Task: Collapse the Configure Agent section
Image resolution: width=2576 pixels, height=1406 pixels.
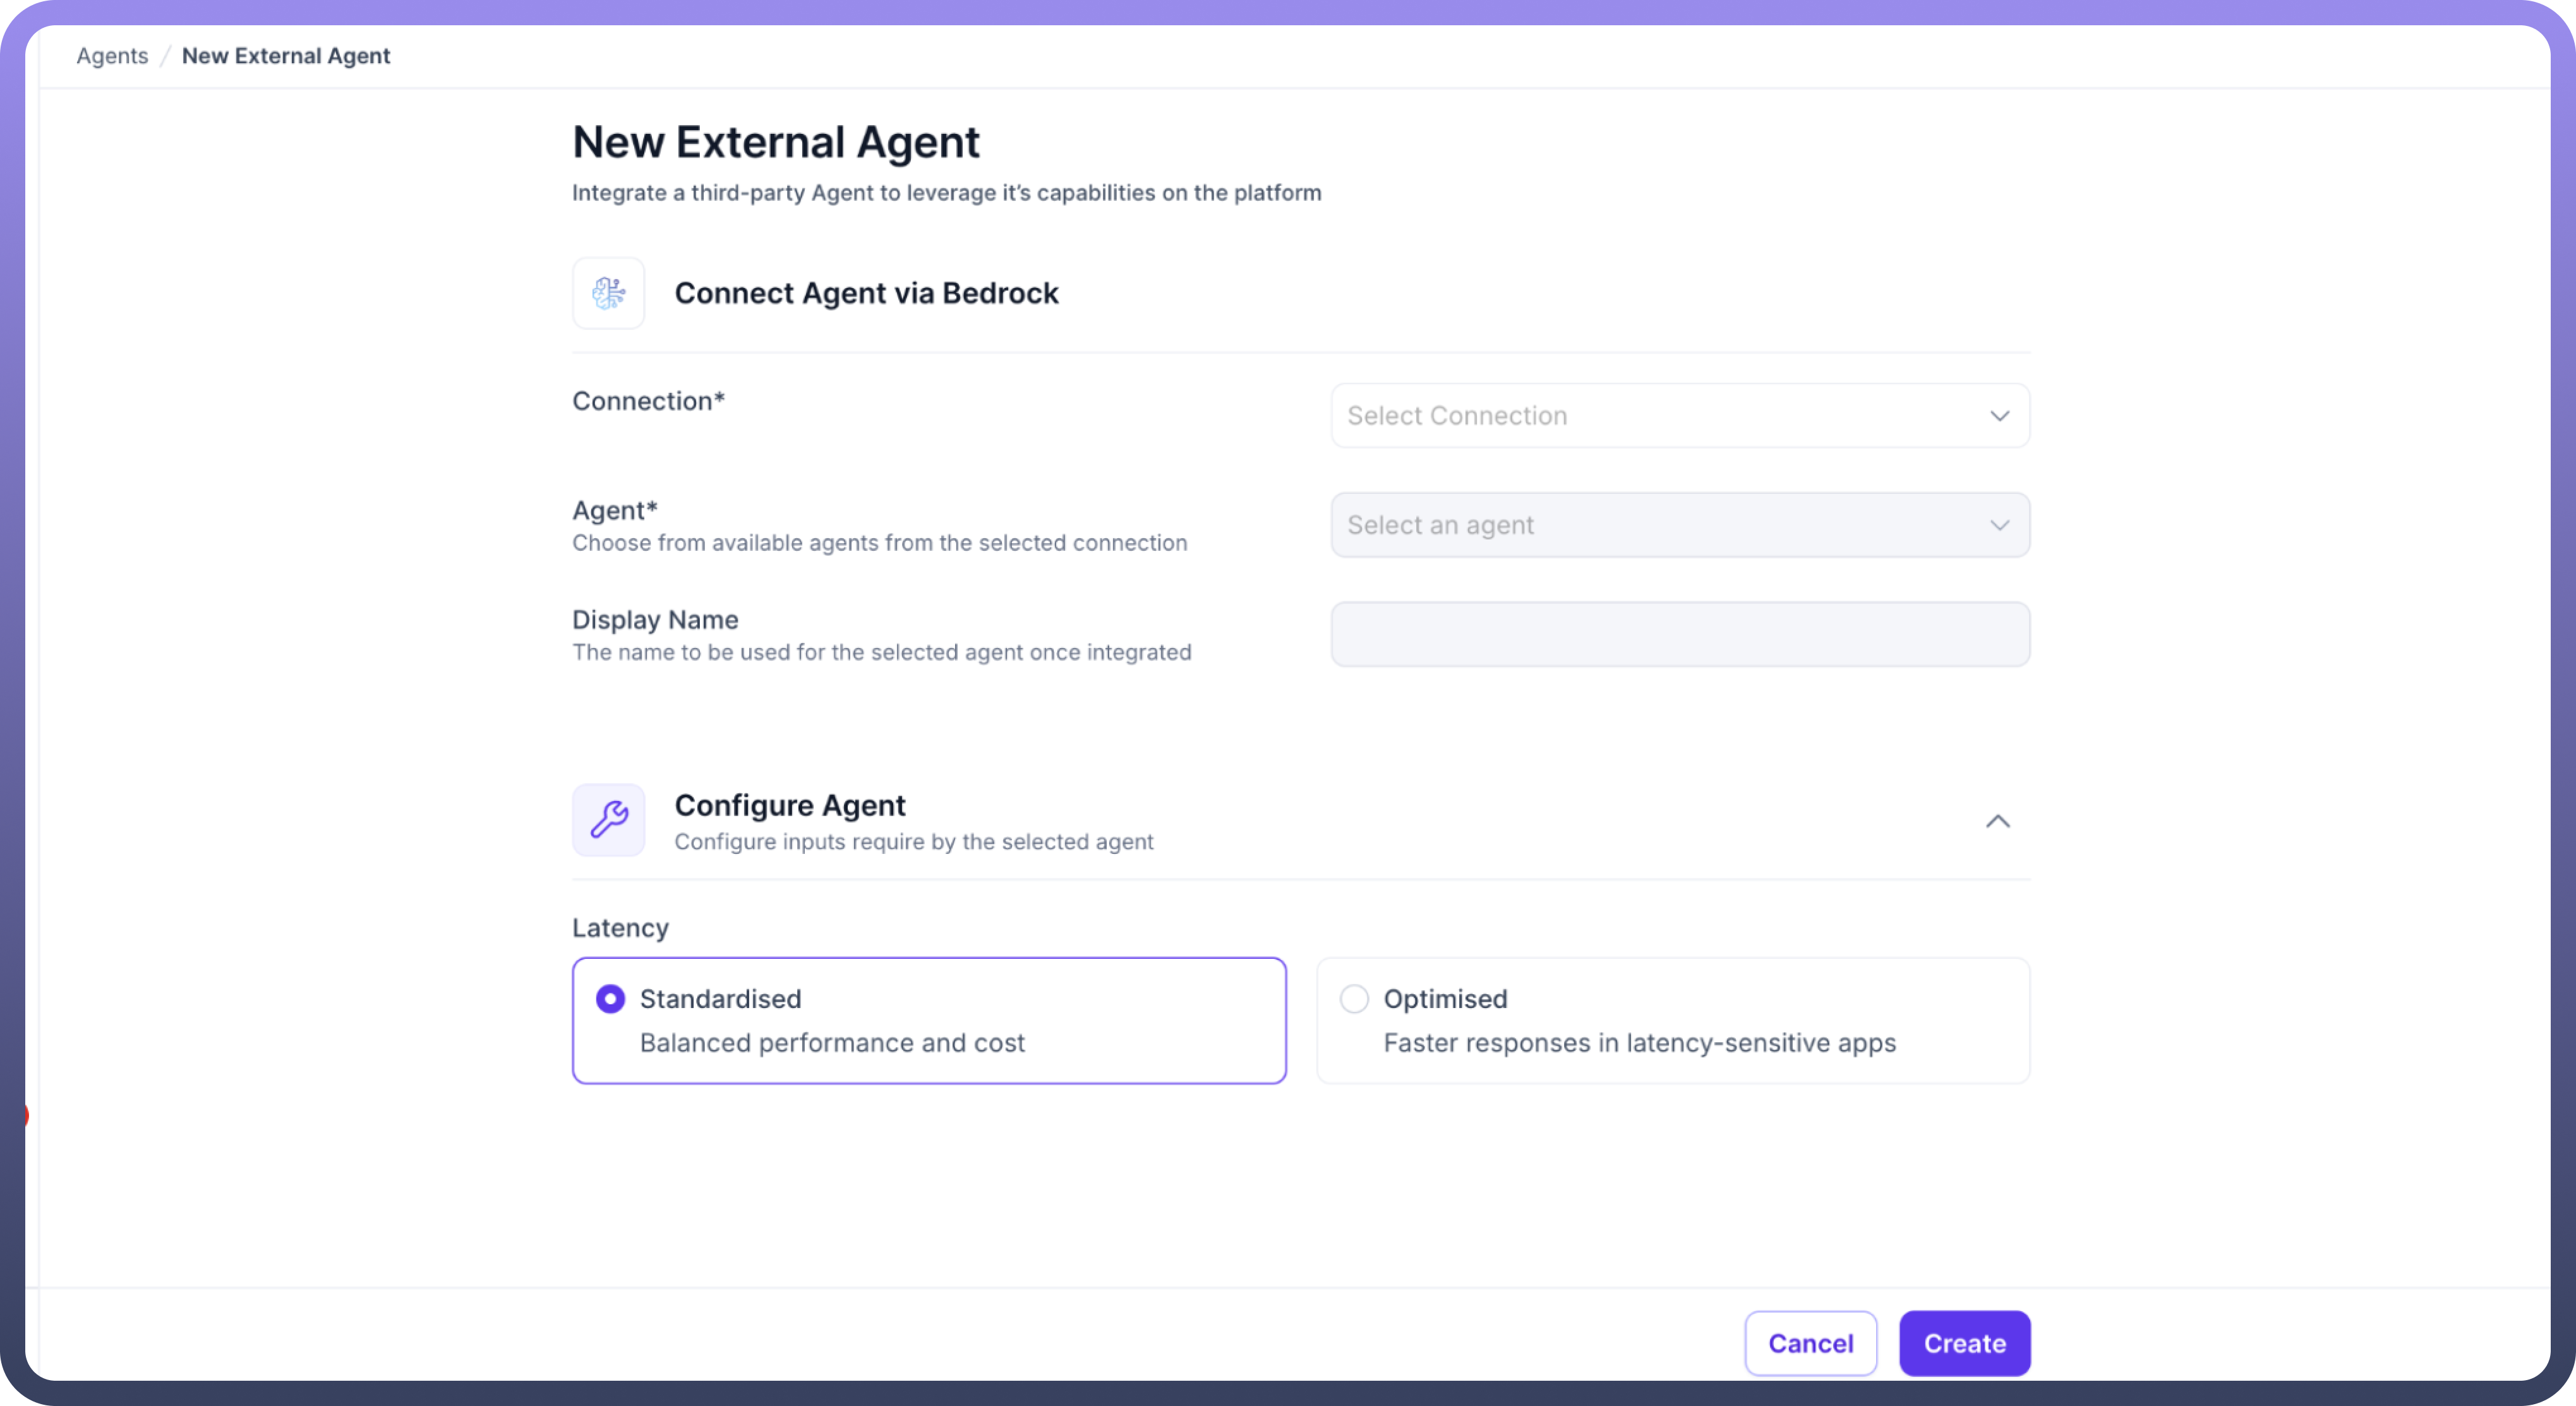Action: 1997,821
